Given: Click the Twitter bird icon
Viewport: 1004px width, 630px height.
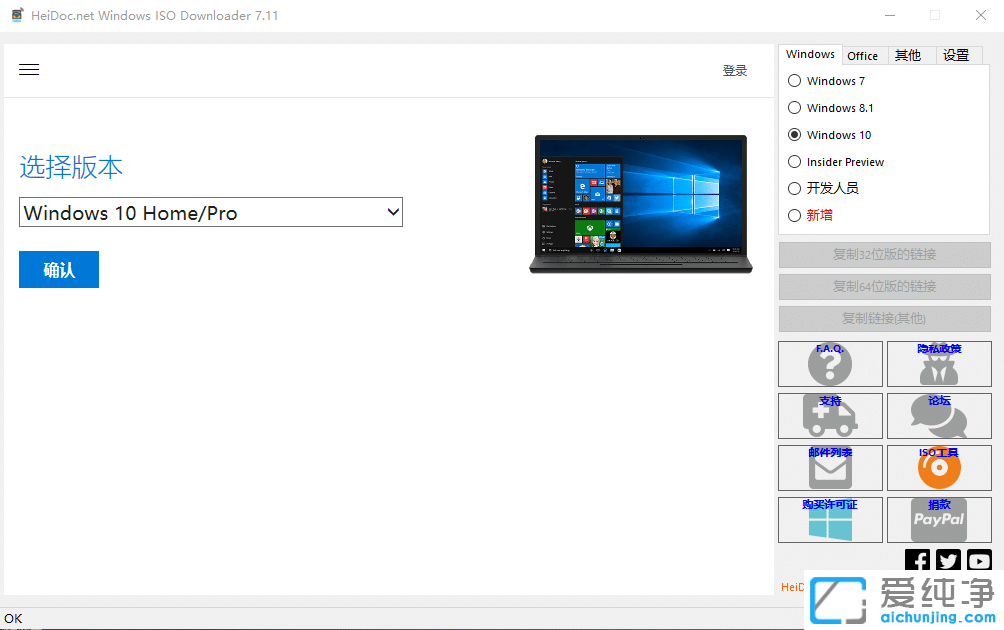Looking at the screenshot, I should (948, 561).
